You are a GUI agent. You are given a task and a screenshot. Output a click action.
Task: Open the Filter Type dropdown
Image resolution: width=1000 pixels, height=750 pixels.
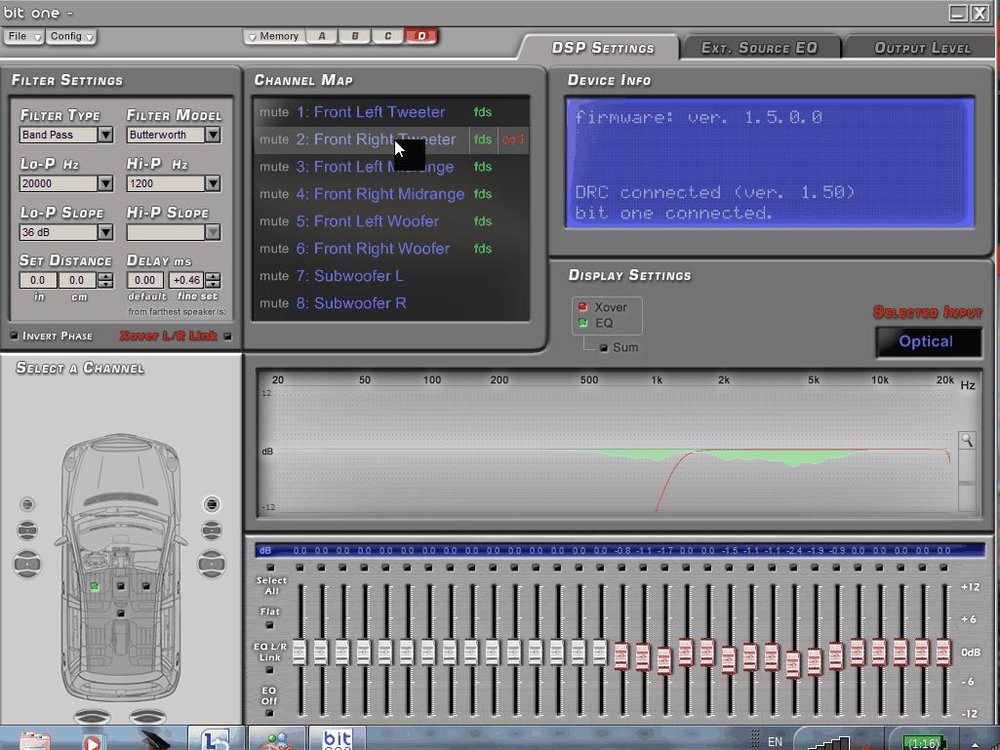pyautogui.click(x=105, y=135)
